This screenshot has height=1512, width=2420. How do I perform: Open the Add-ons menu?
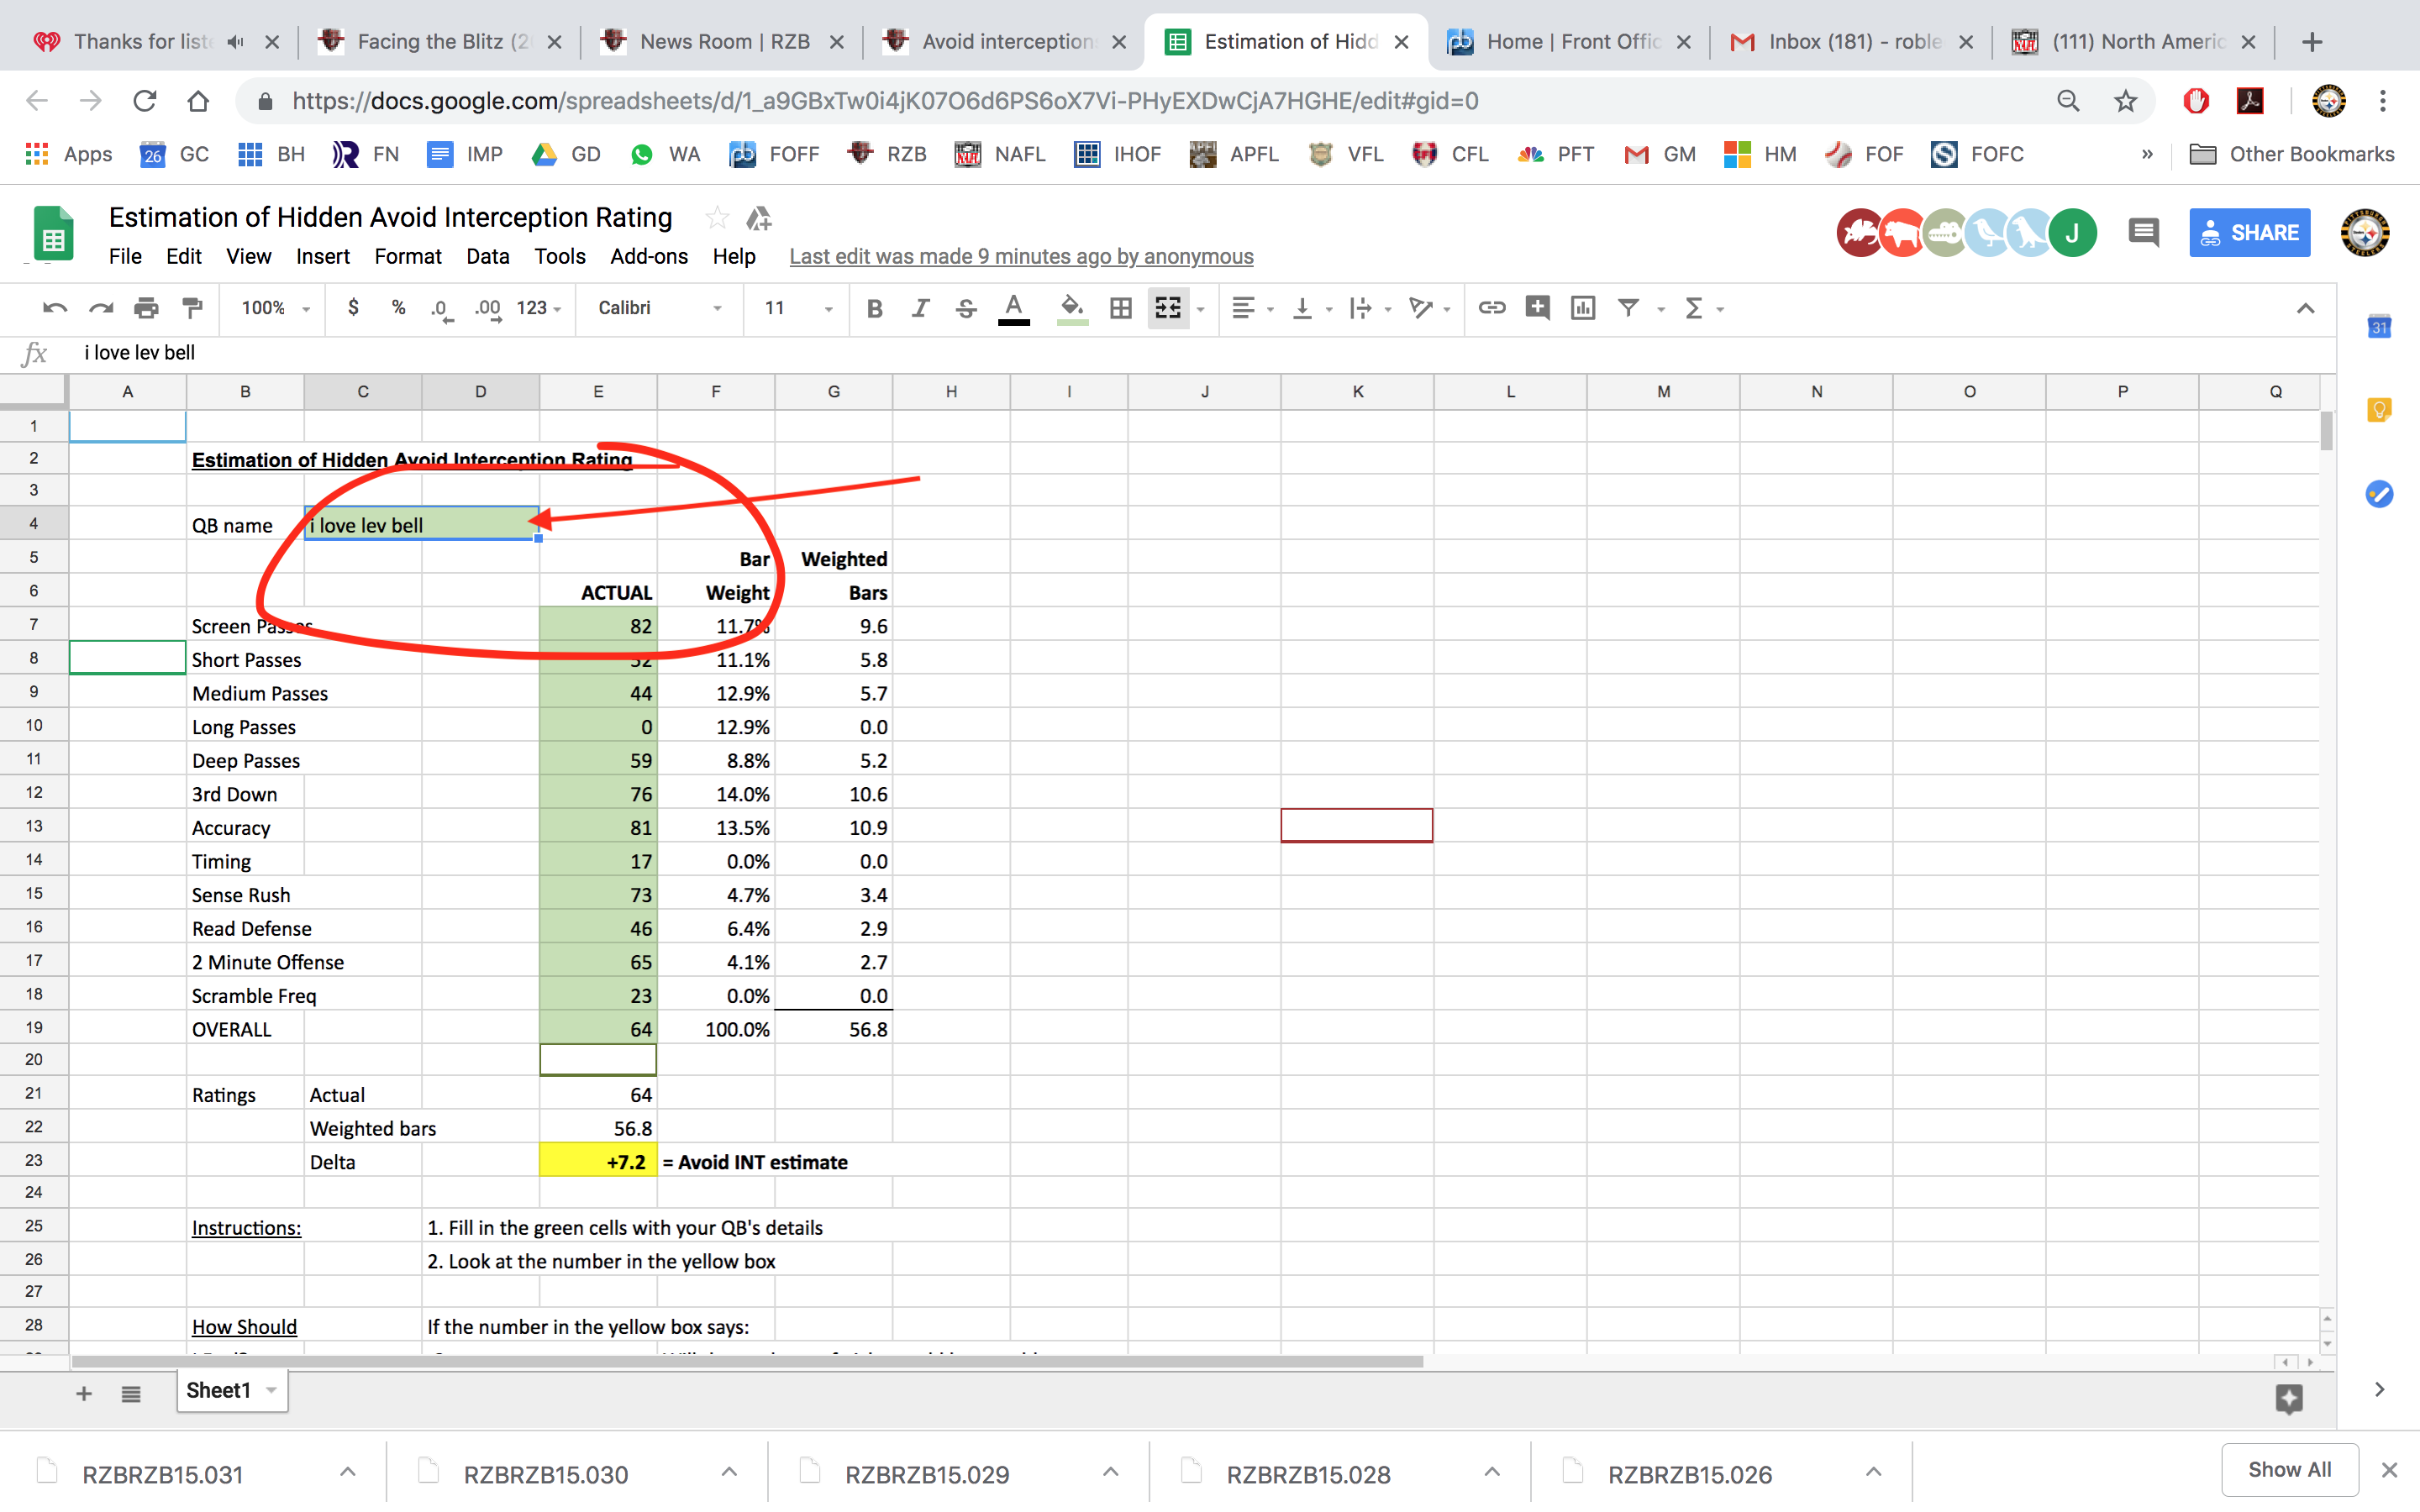tap(649, 256)
